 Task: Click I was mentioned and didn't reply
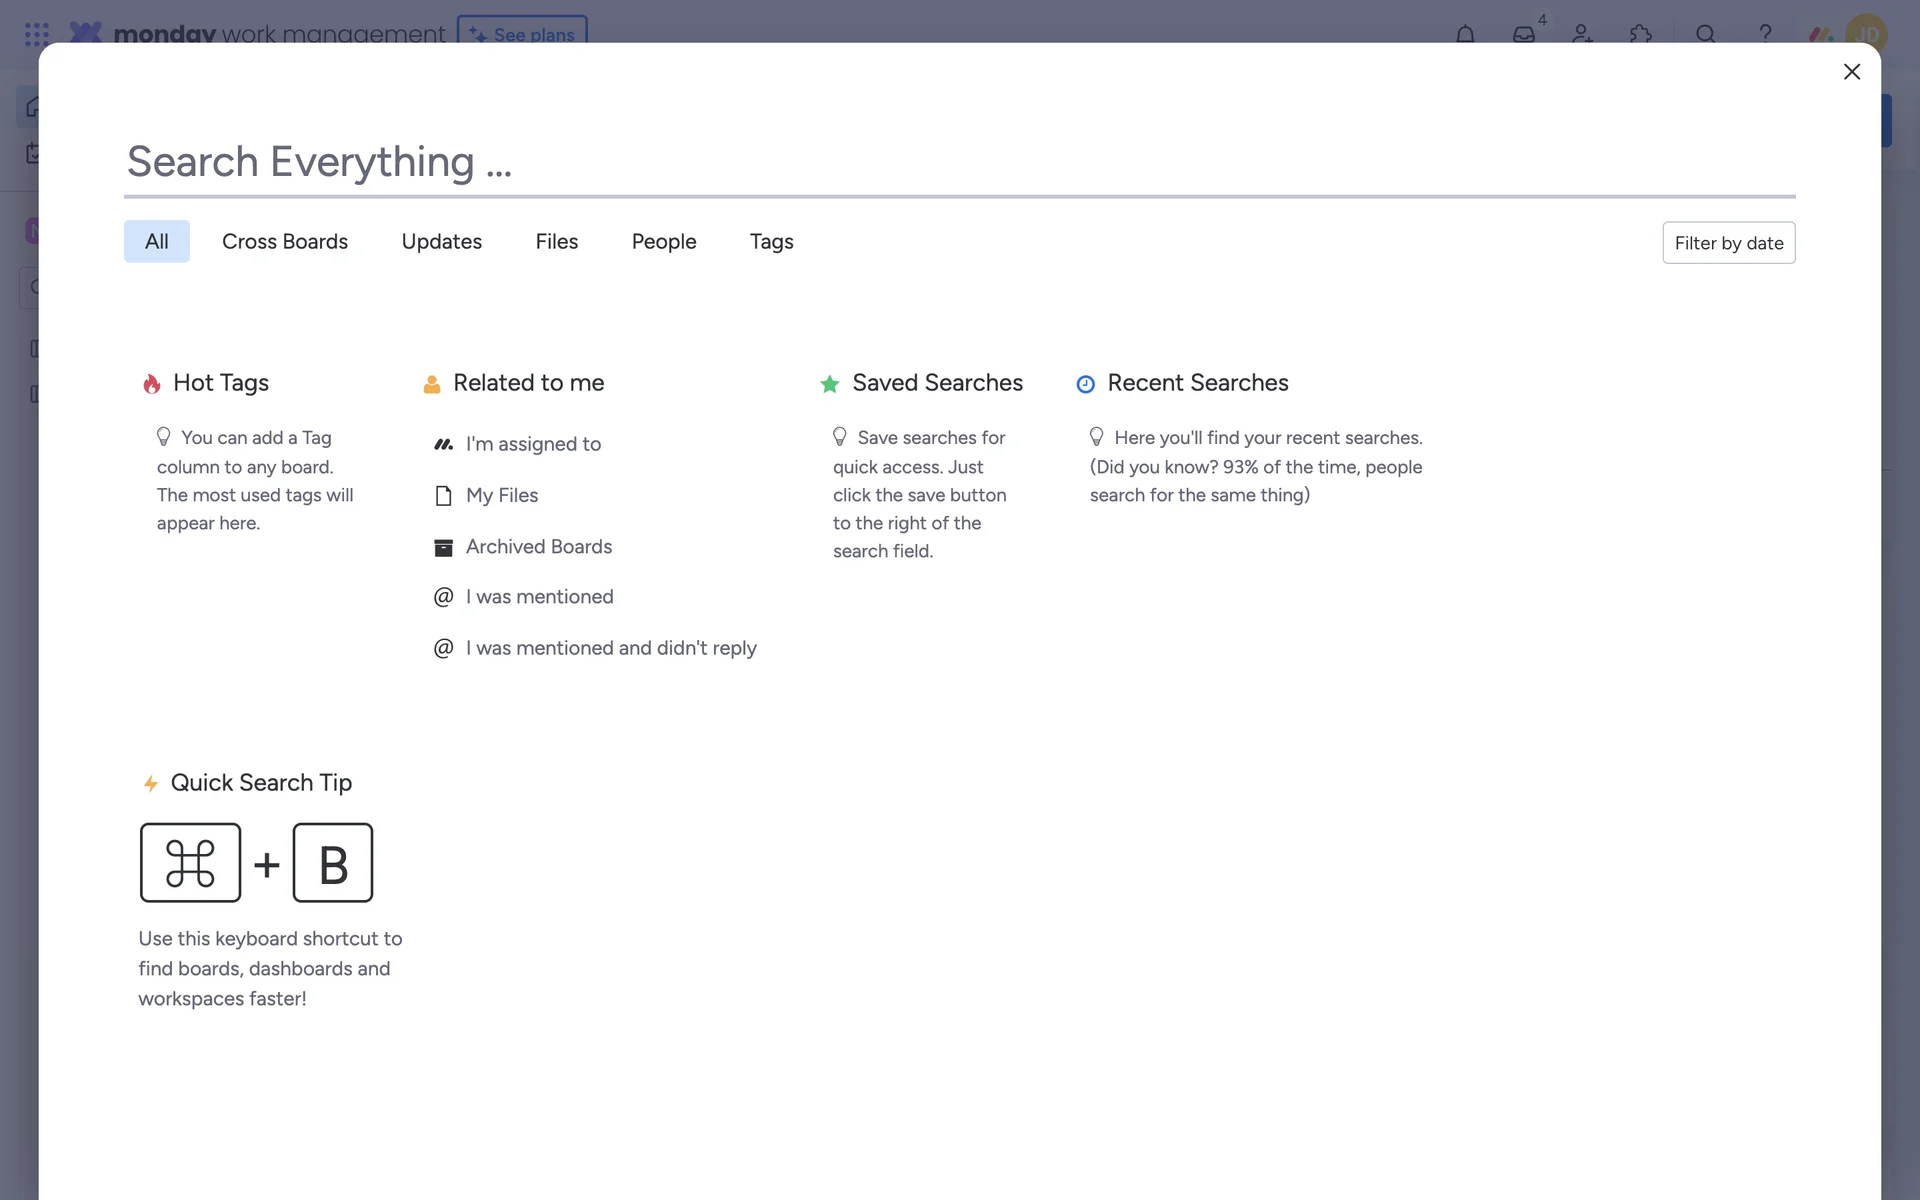610,648
